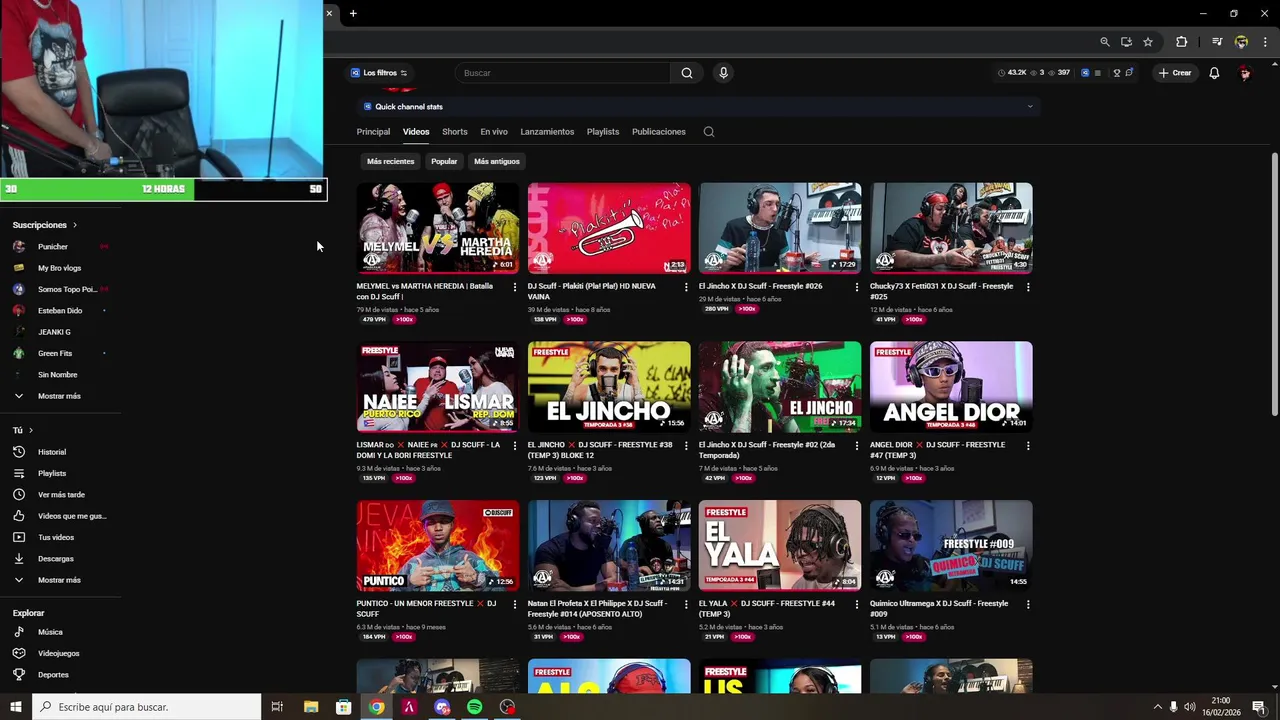This screenshot has width=1280, height=720.
Task: Show hidden system tray icons
Action: coord(1158,707)
